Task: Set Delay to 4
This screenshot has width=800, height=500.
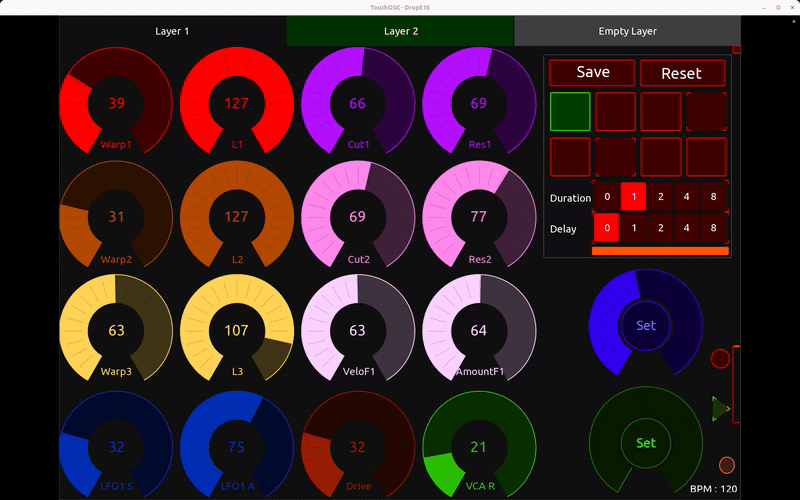Action: [x=687, y=228]
